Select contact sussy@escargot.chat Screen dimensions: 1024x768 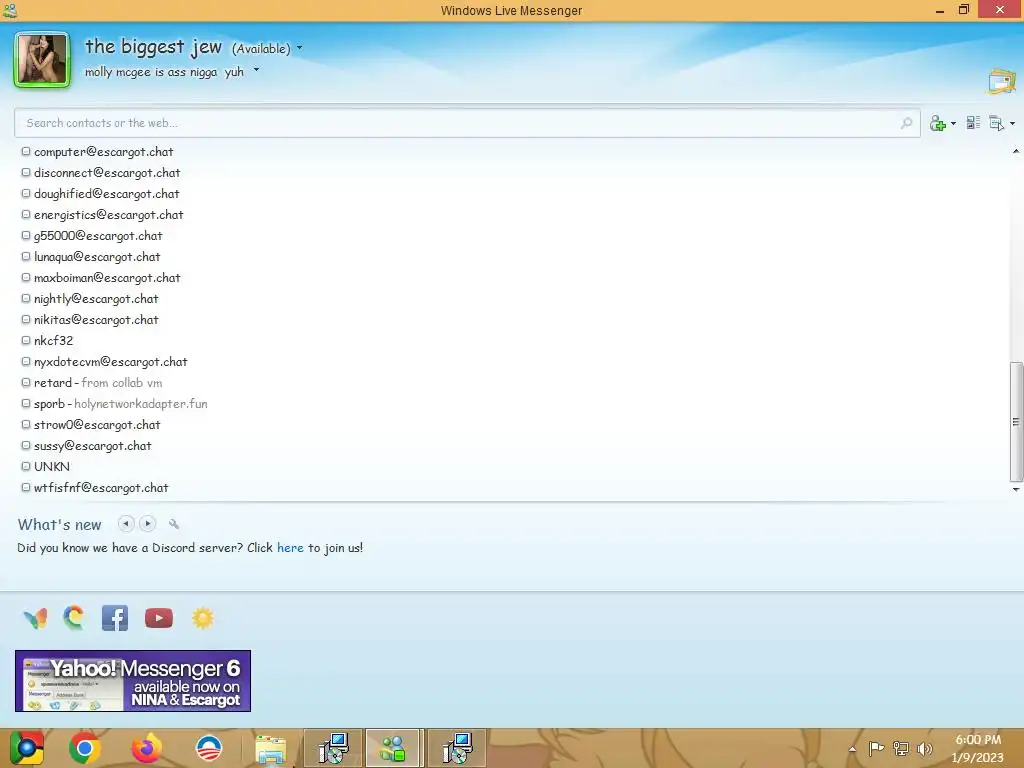(93, 445)
